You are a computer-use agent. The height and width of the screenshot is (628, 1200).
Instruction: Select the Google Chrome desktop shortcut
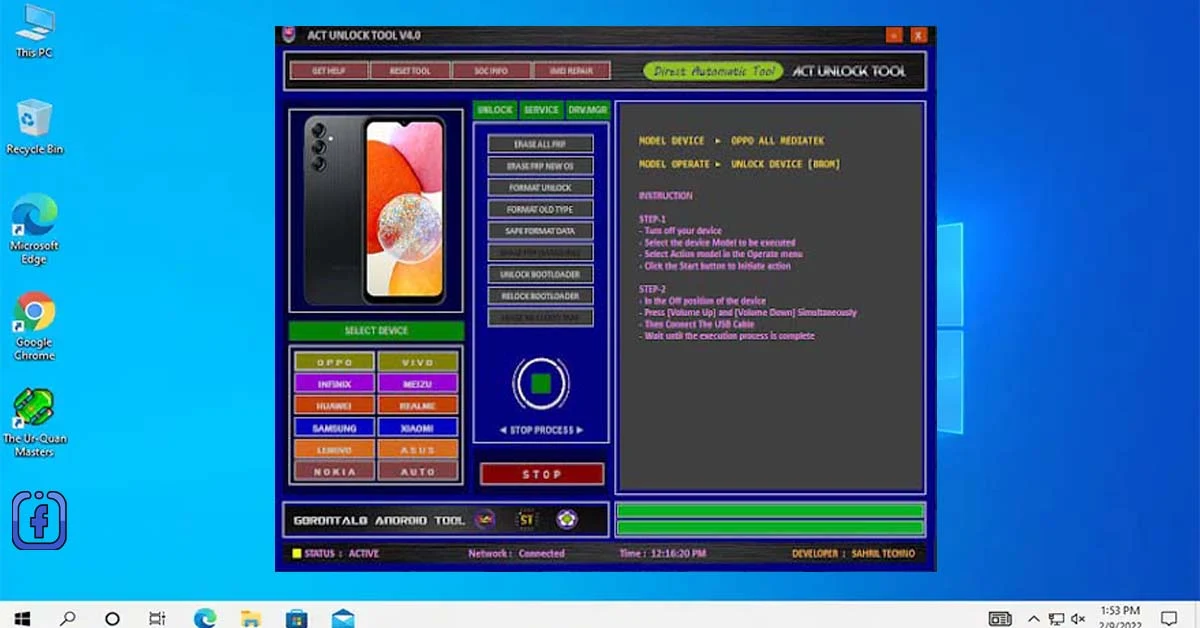(34, 326)
